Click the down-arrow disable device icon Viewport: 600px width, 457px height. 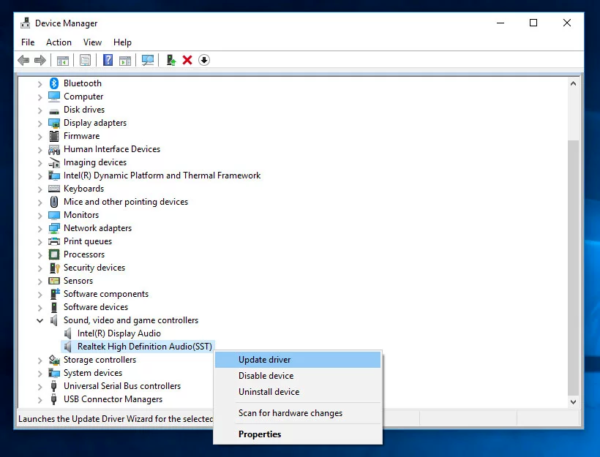tap(204, 60)
